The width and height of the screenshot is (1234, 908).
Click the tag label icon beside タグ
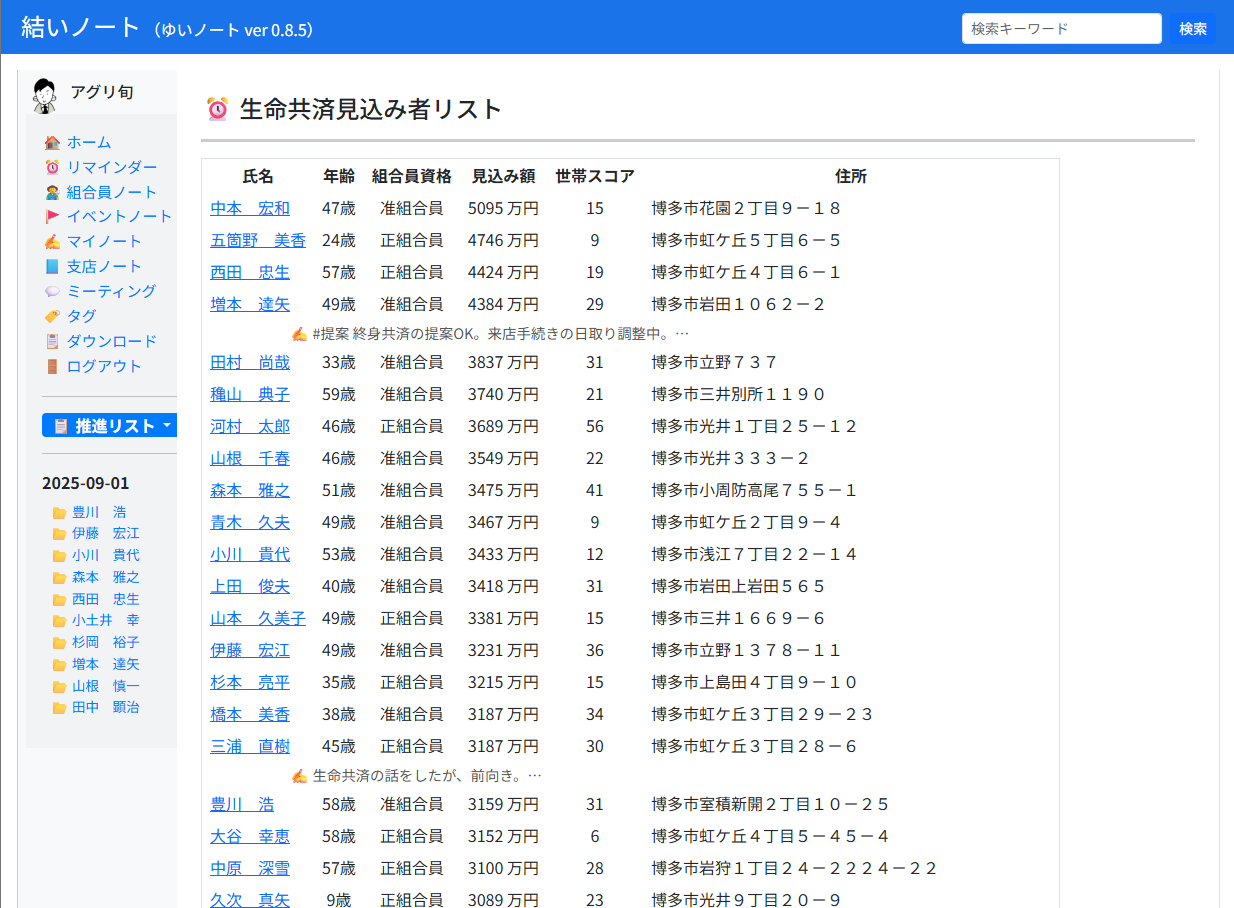[53, 316]
